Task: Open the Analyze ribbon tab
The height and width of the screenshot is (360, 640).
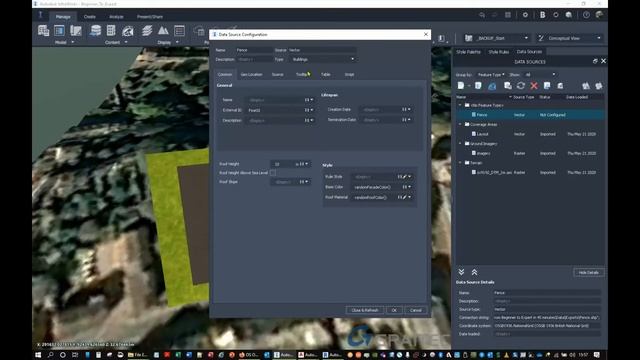Action: click(116, 17)
